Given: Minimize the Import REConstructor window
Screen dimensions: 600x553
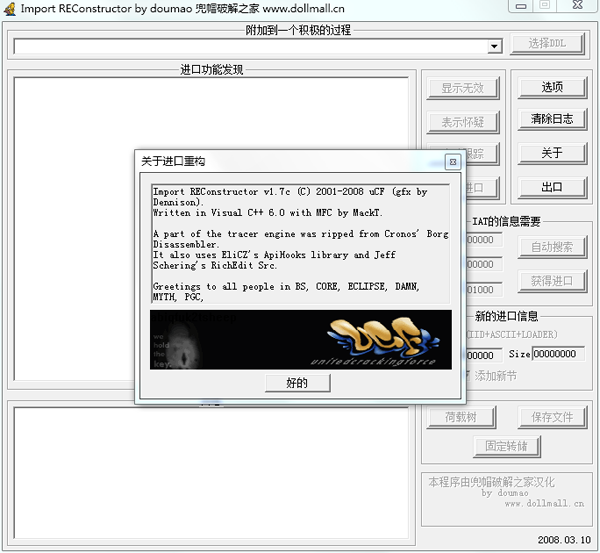Looking at the screenshot, I should 521,7.
